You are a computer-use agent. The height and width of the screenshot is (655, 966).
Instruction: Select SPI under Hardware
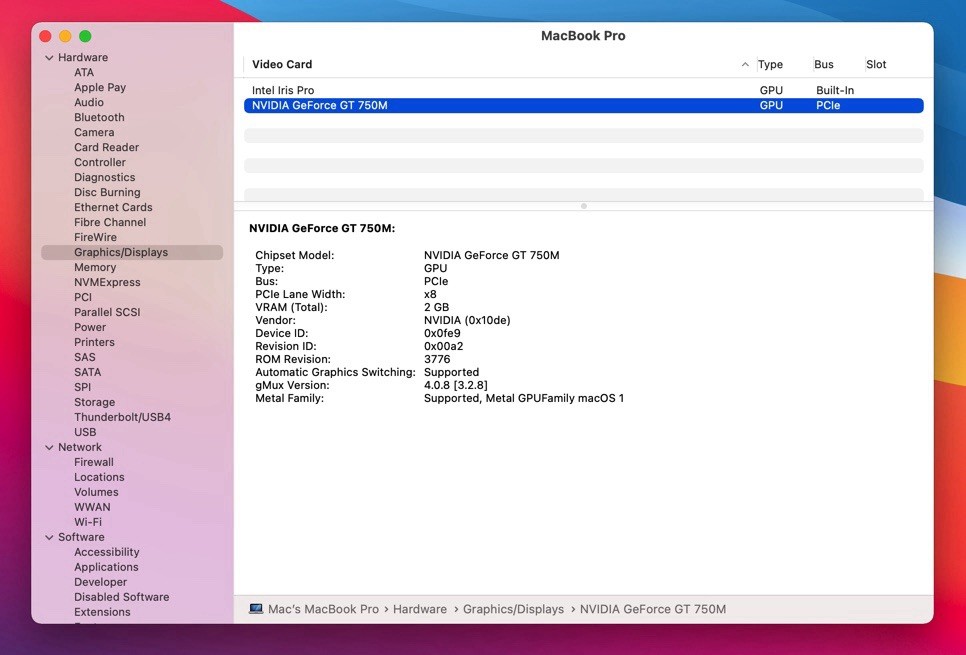82,387
